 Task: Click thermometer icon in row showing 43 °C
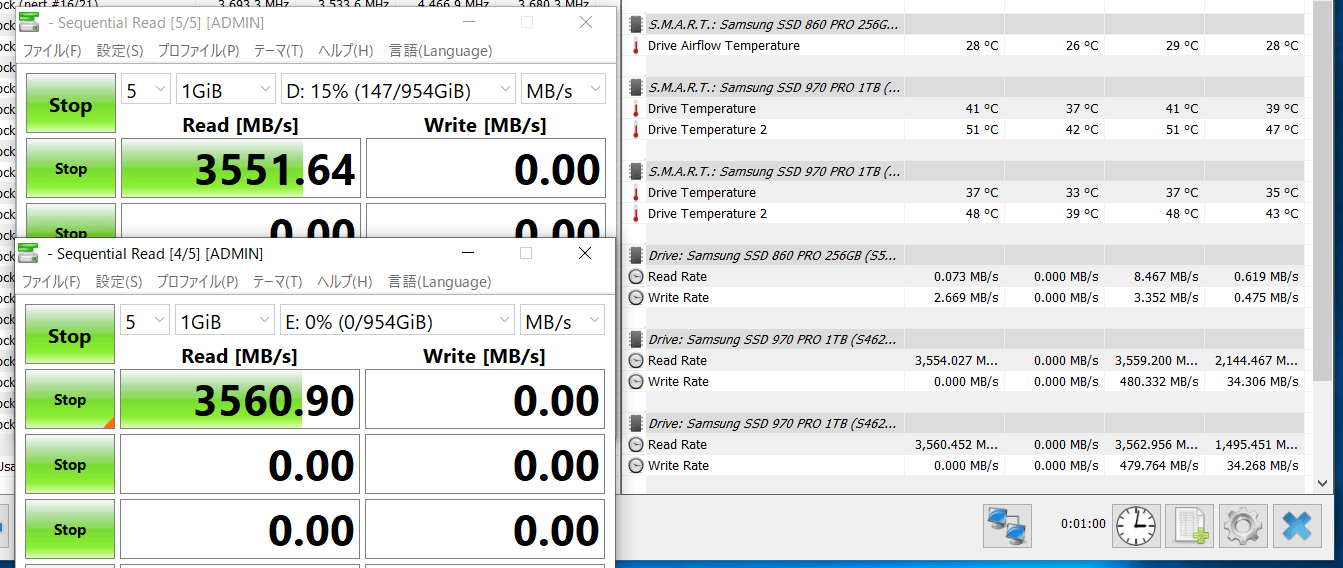[636, 214]
